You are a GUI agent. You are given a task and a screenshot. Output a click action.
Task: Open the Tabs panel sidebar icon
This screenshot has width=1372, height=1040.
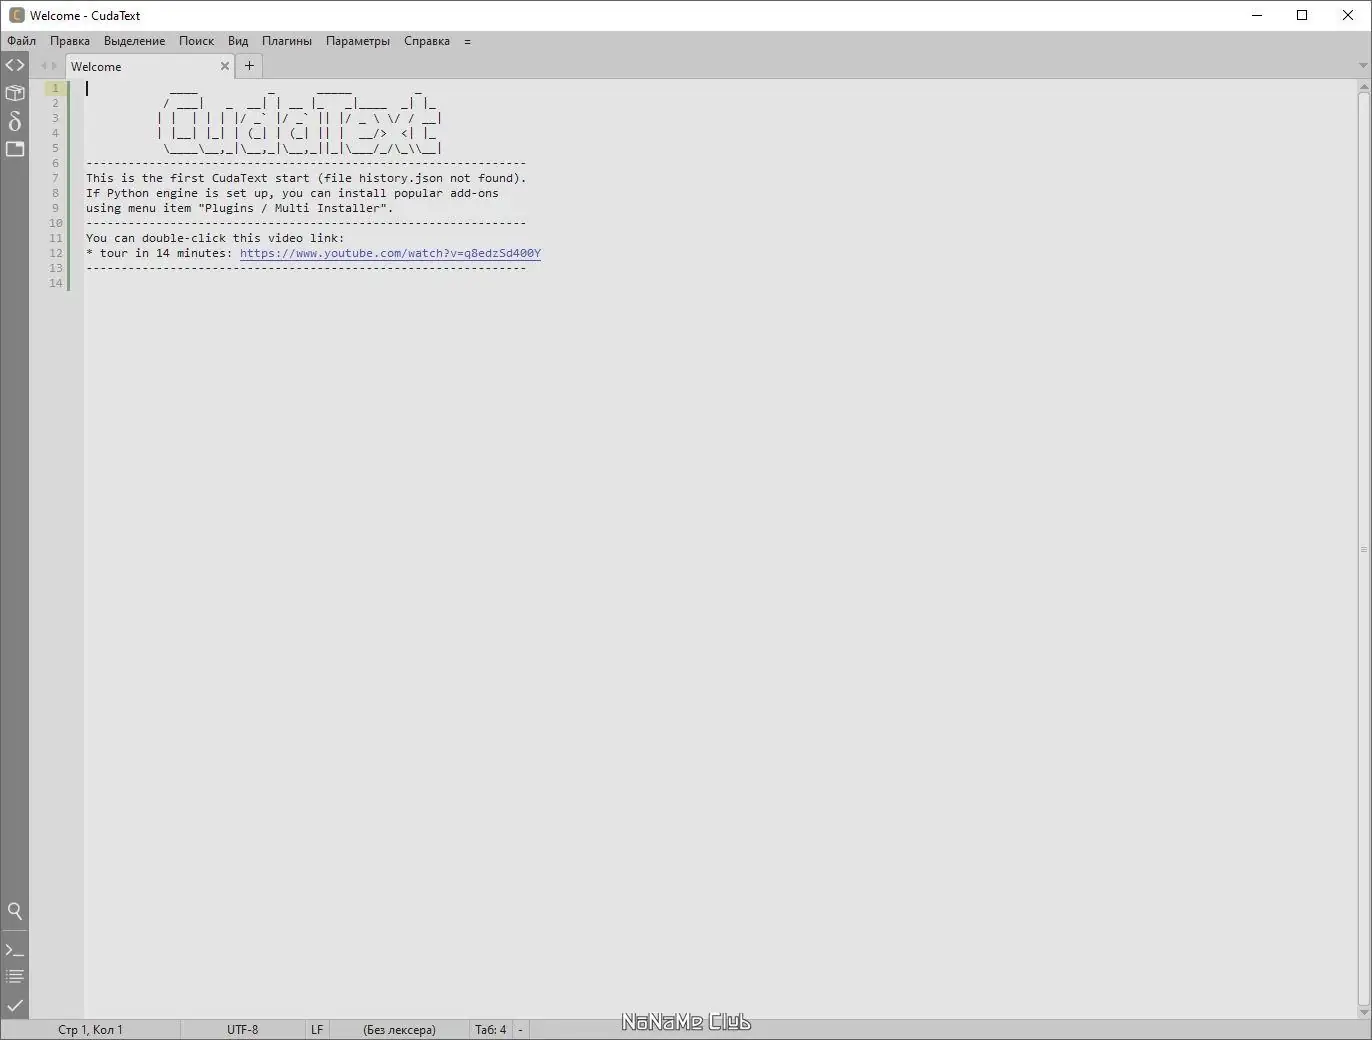[15, 149]
